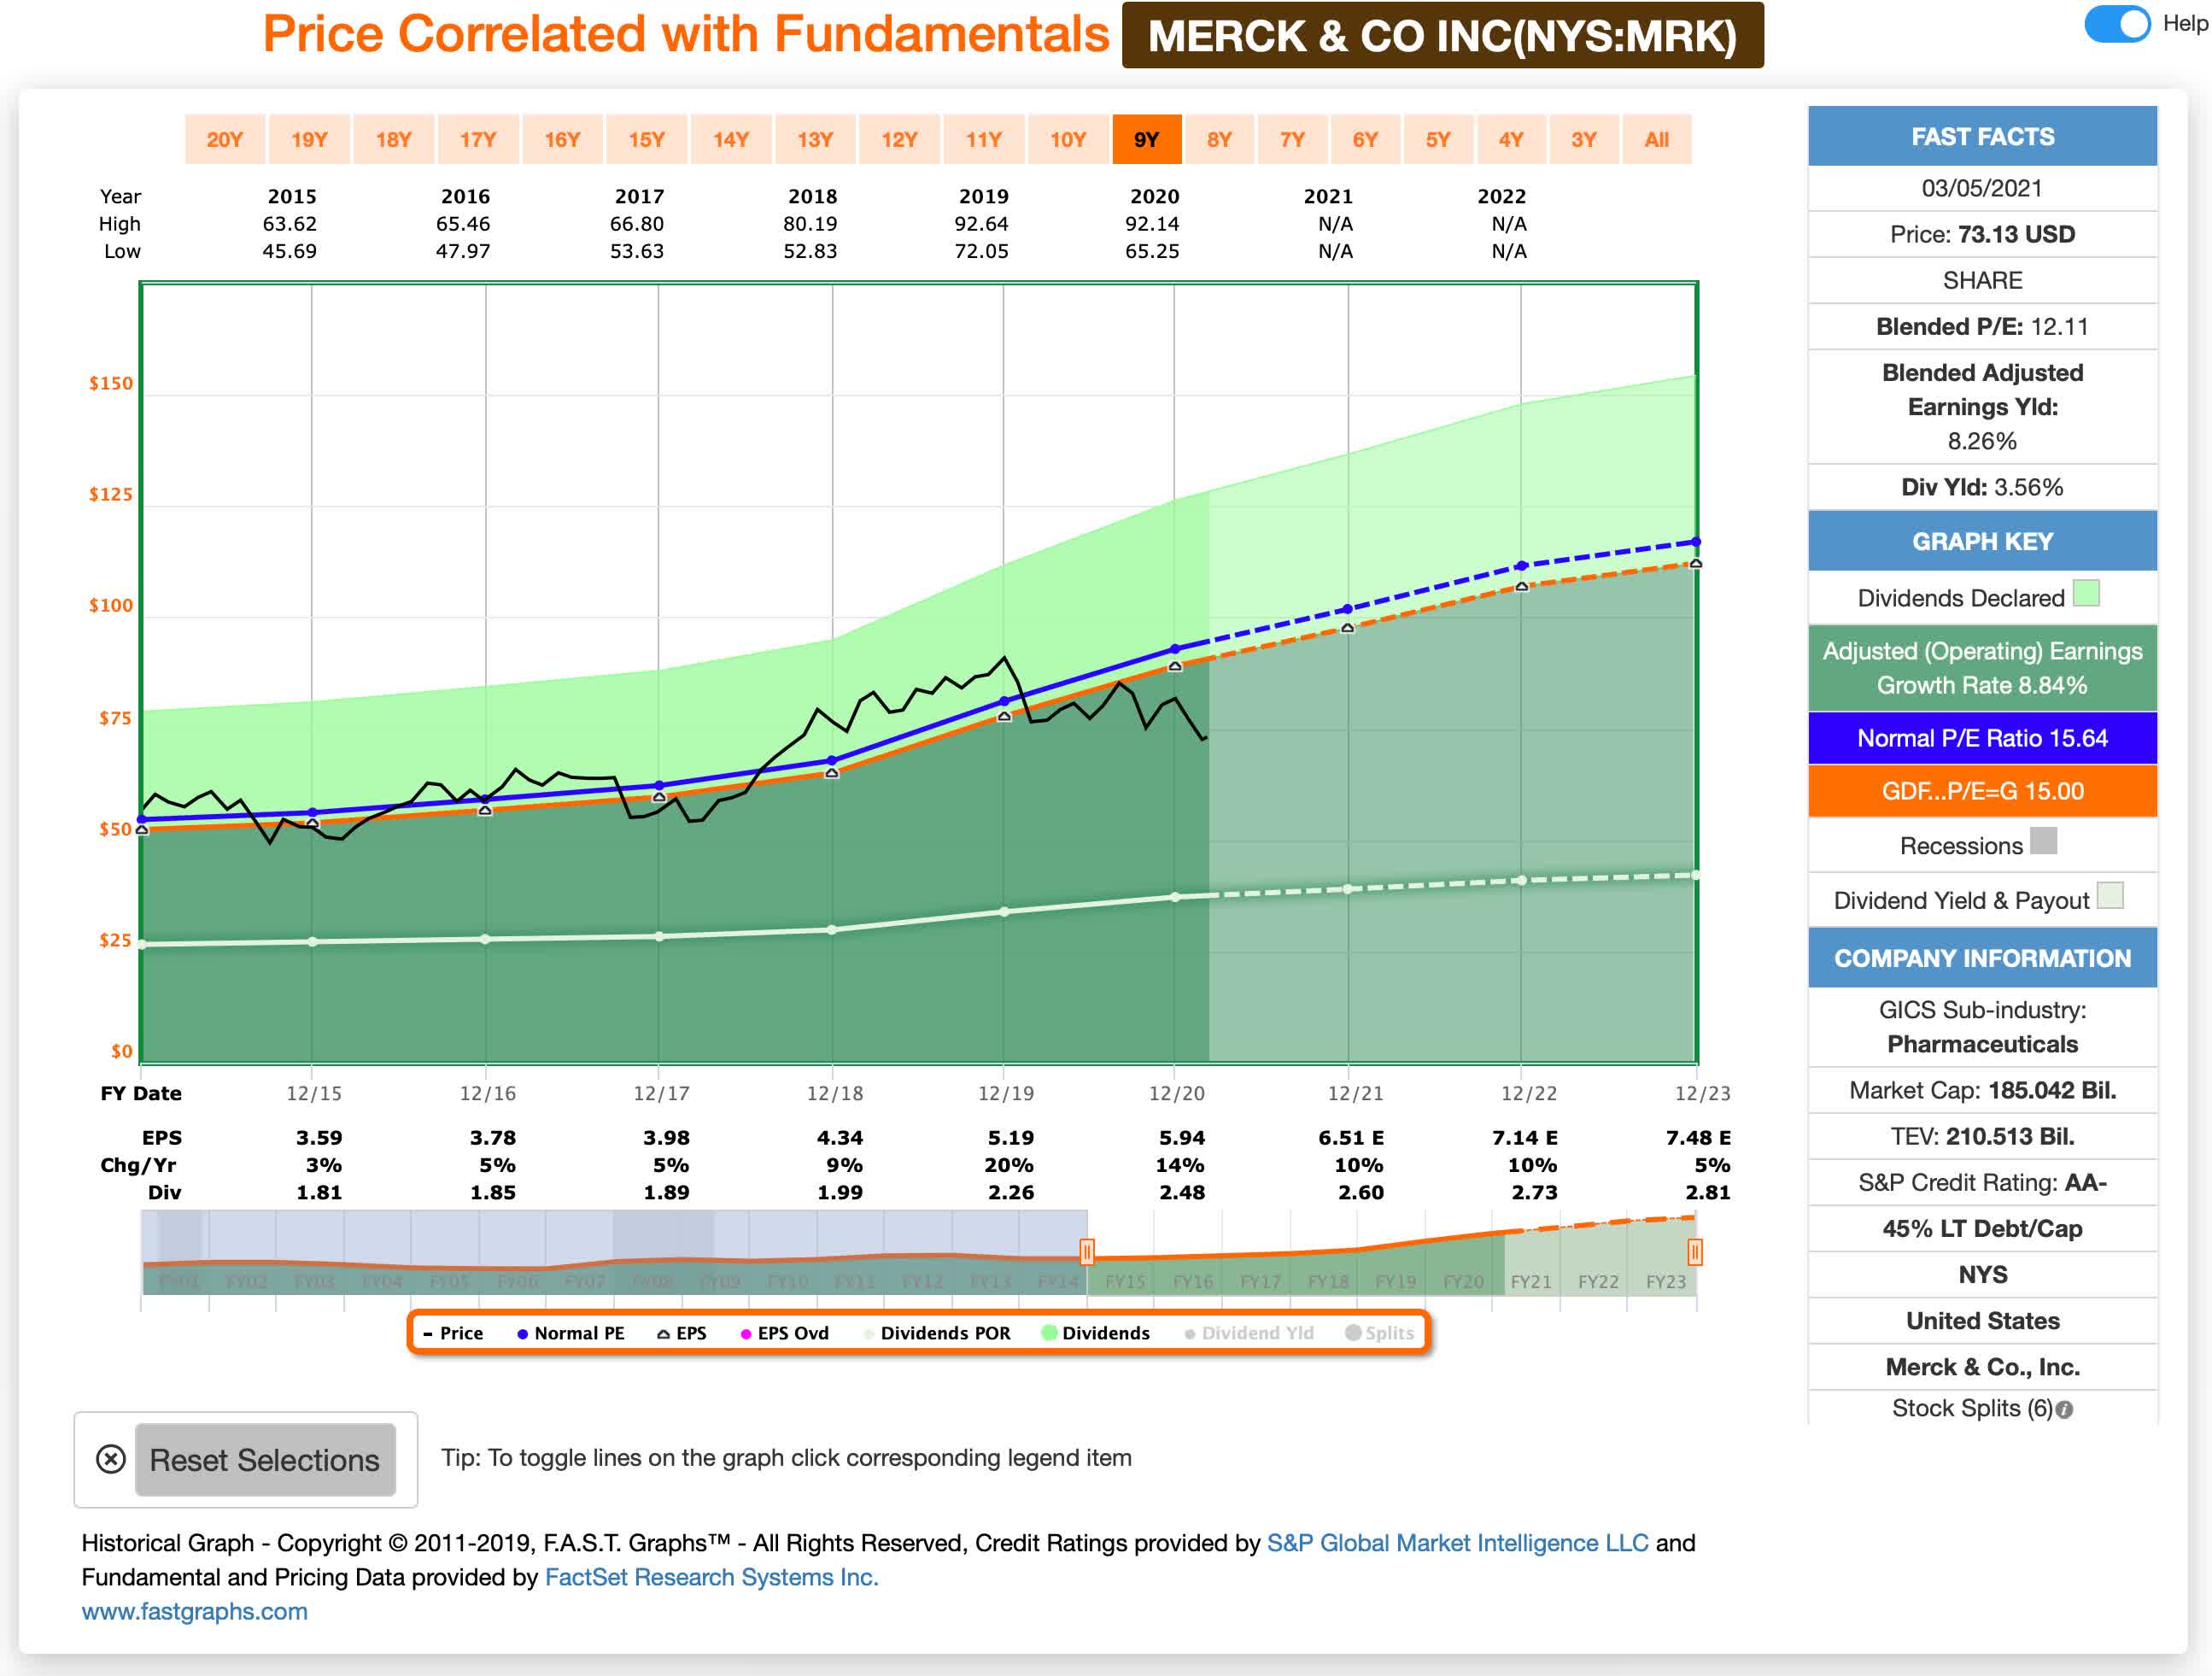Click Dividend Yield & Payout swatch
This screenshot has height=1676, width=2212.
(2110, 896)
